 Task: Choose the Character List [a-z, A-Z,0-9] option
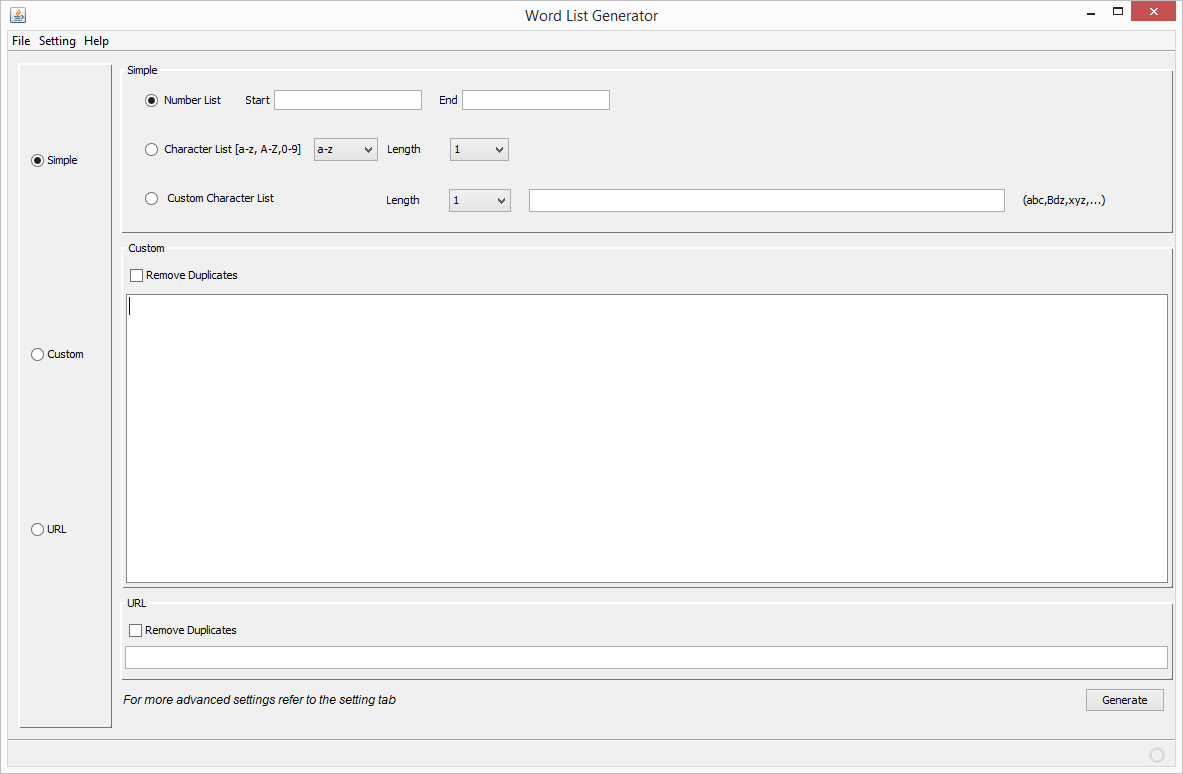(x=151, y=149)
